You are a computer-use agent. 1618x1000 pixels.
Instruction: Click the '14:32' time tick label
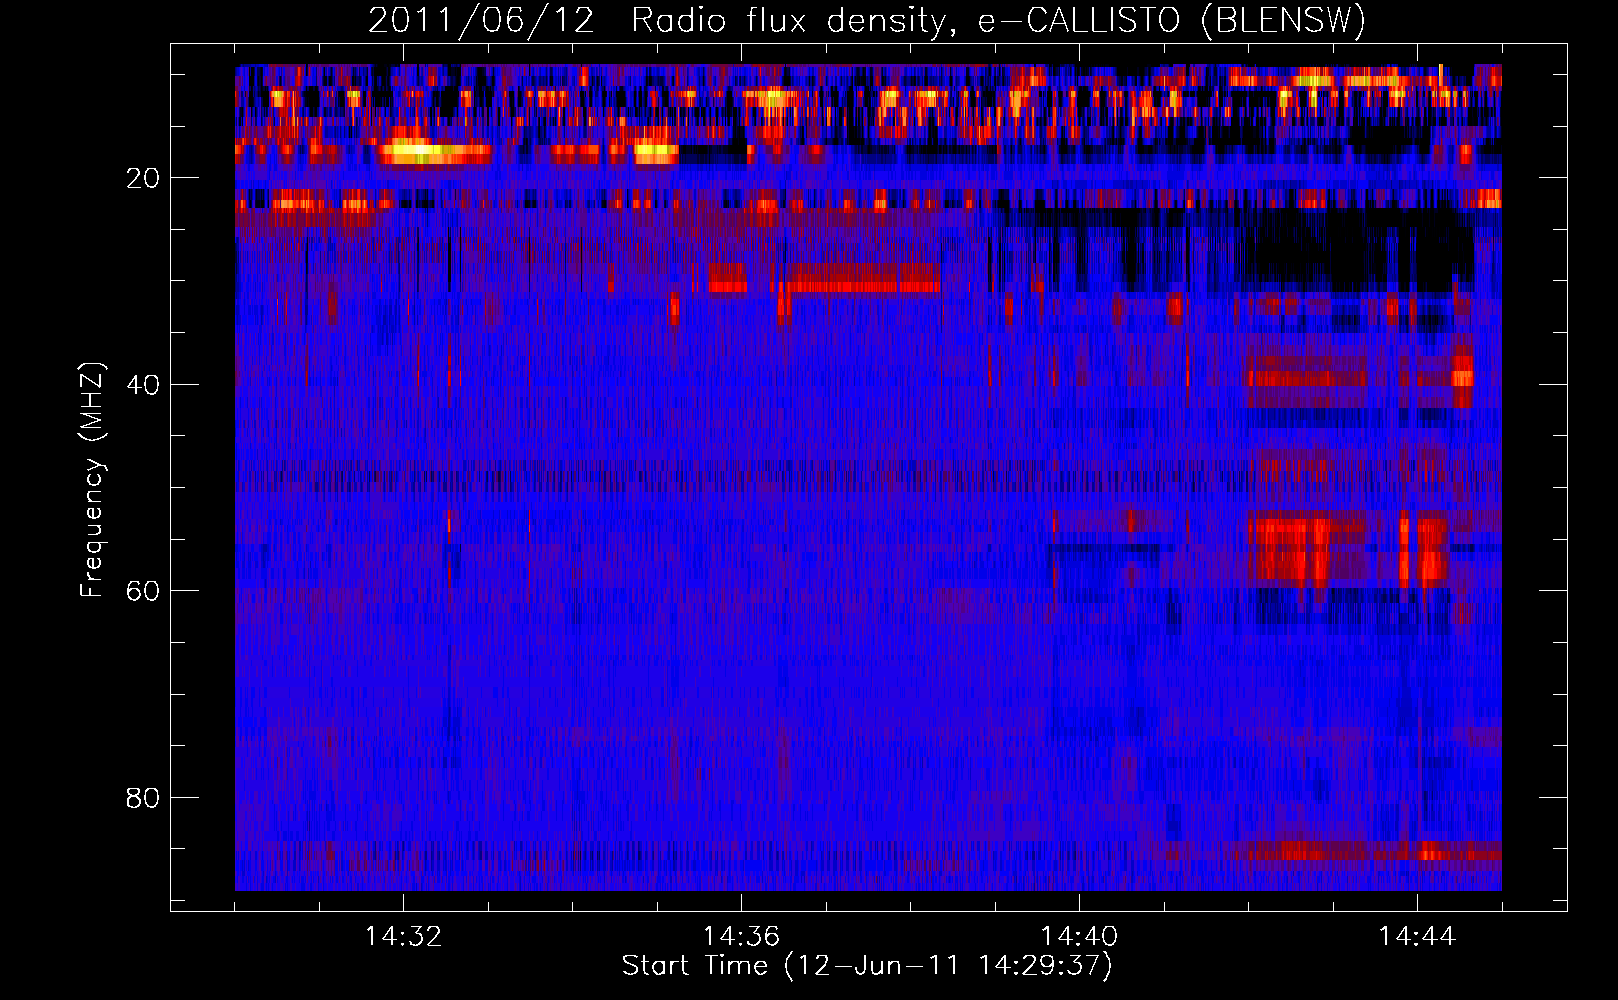[403, 936]
